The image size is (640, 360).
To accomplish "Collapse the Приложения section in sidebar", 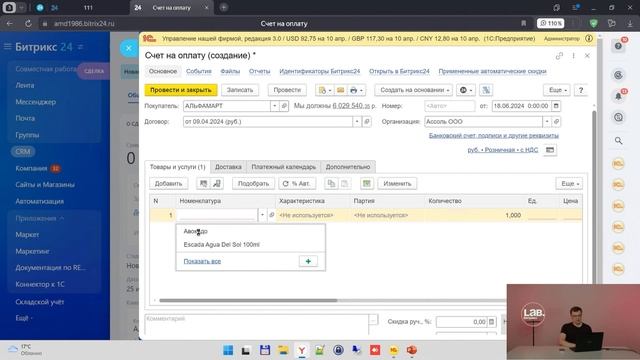I will tap(40, 218).
